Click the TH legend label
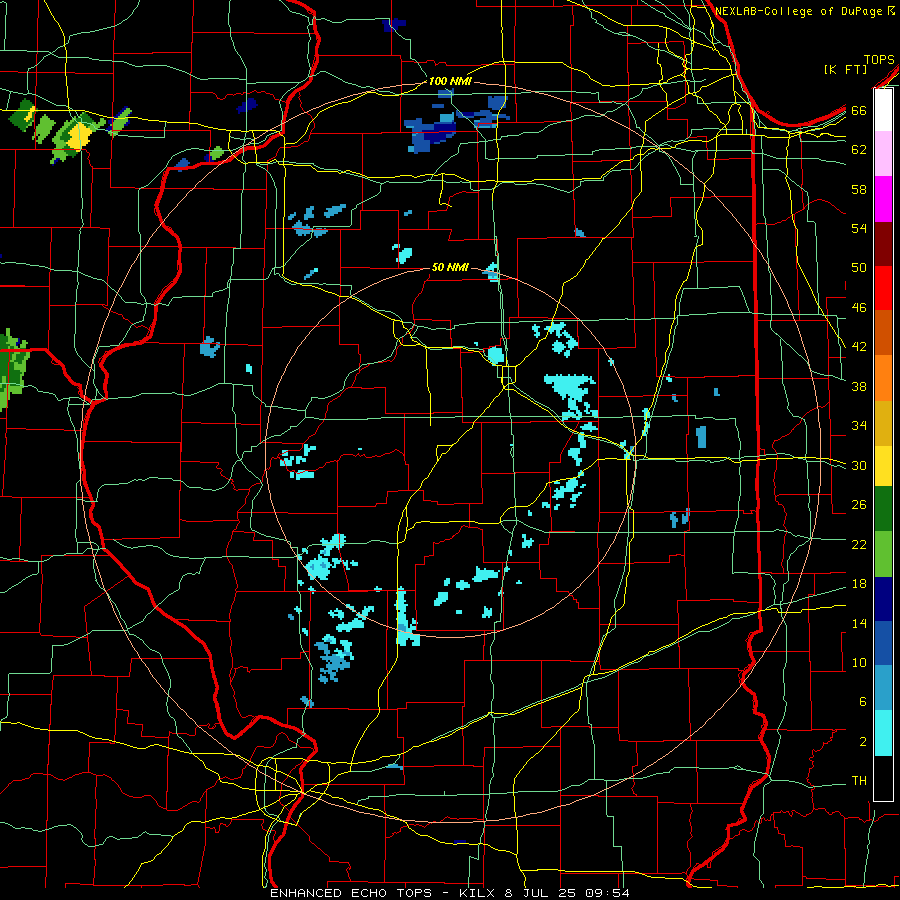The image size is (900, 900). [859, 781]
